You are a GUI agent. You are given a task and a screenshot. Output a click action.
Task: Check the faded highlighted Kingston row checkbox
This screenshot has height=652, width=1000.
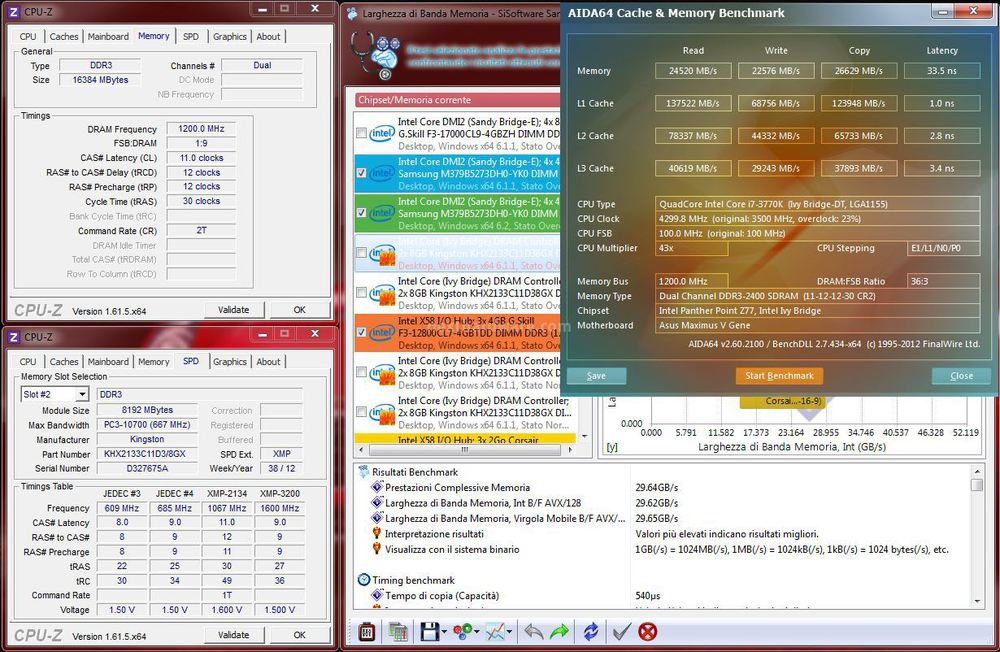click(362, 253)
